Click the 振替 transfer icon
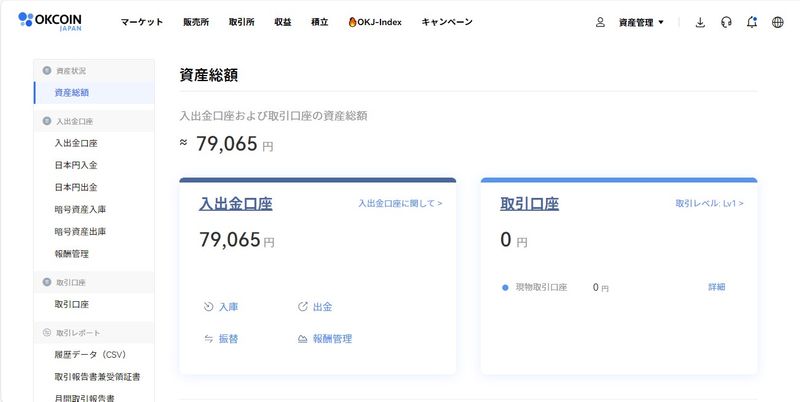 click(209, 339)
